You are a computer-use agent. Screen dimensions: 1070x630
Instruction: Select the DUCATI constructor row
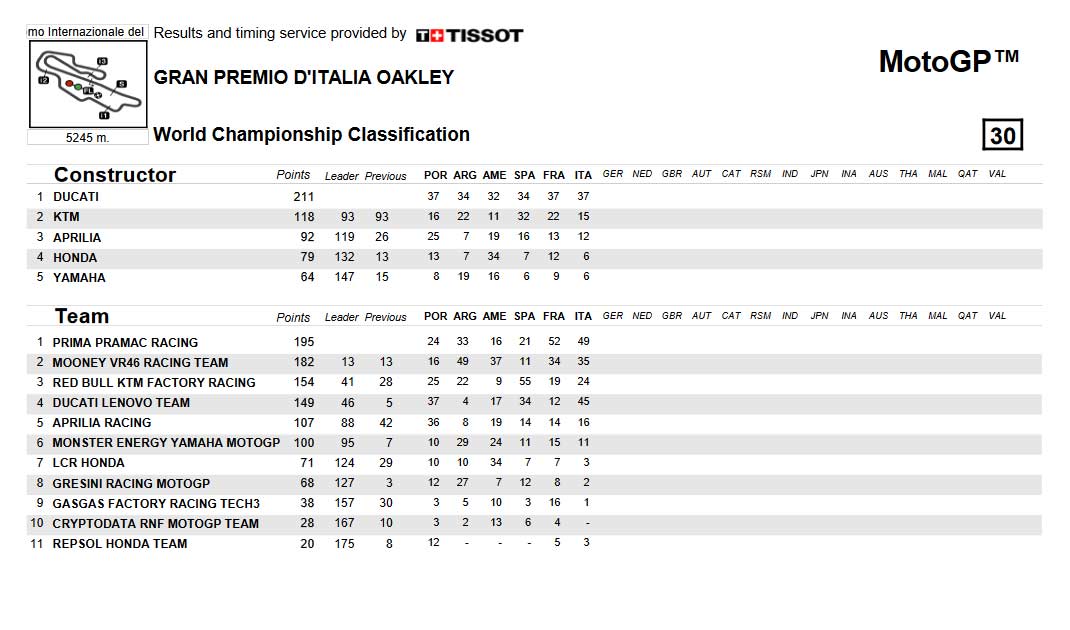pyautogui.click(x=534, y=197)
